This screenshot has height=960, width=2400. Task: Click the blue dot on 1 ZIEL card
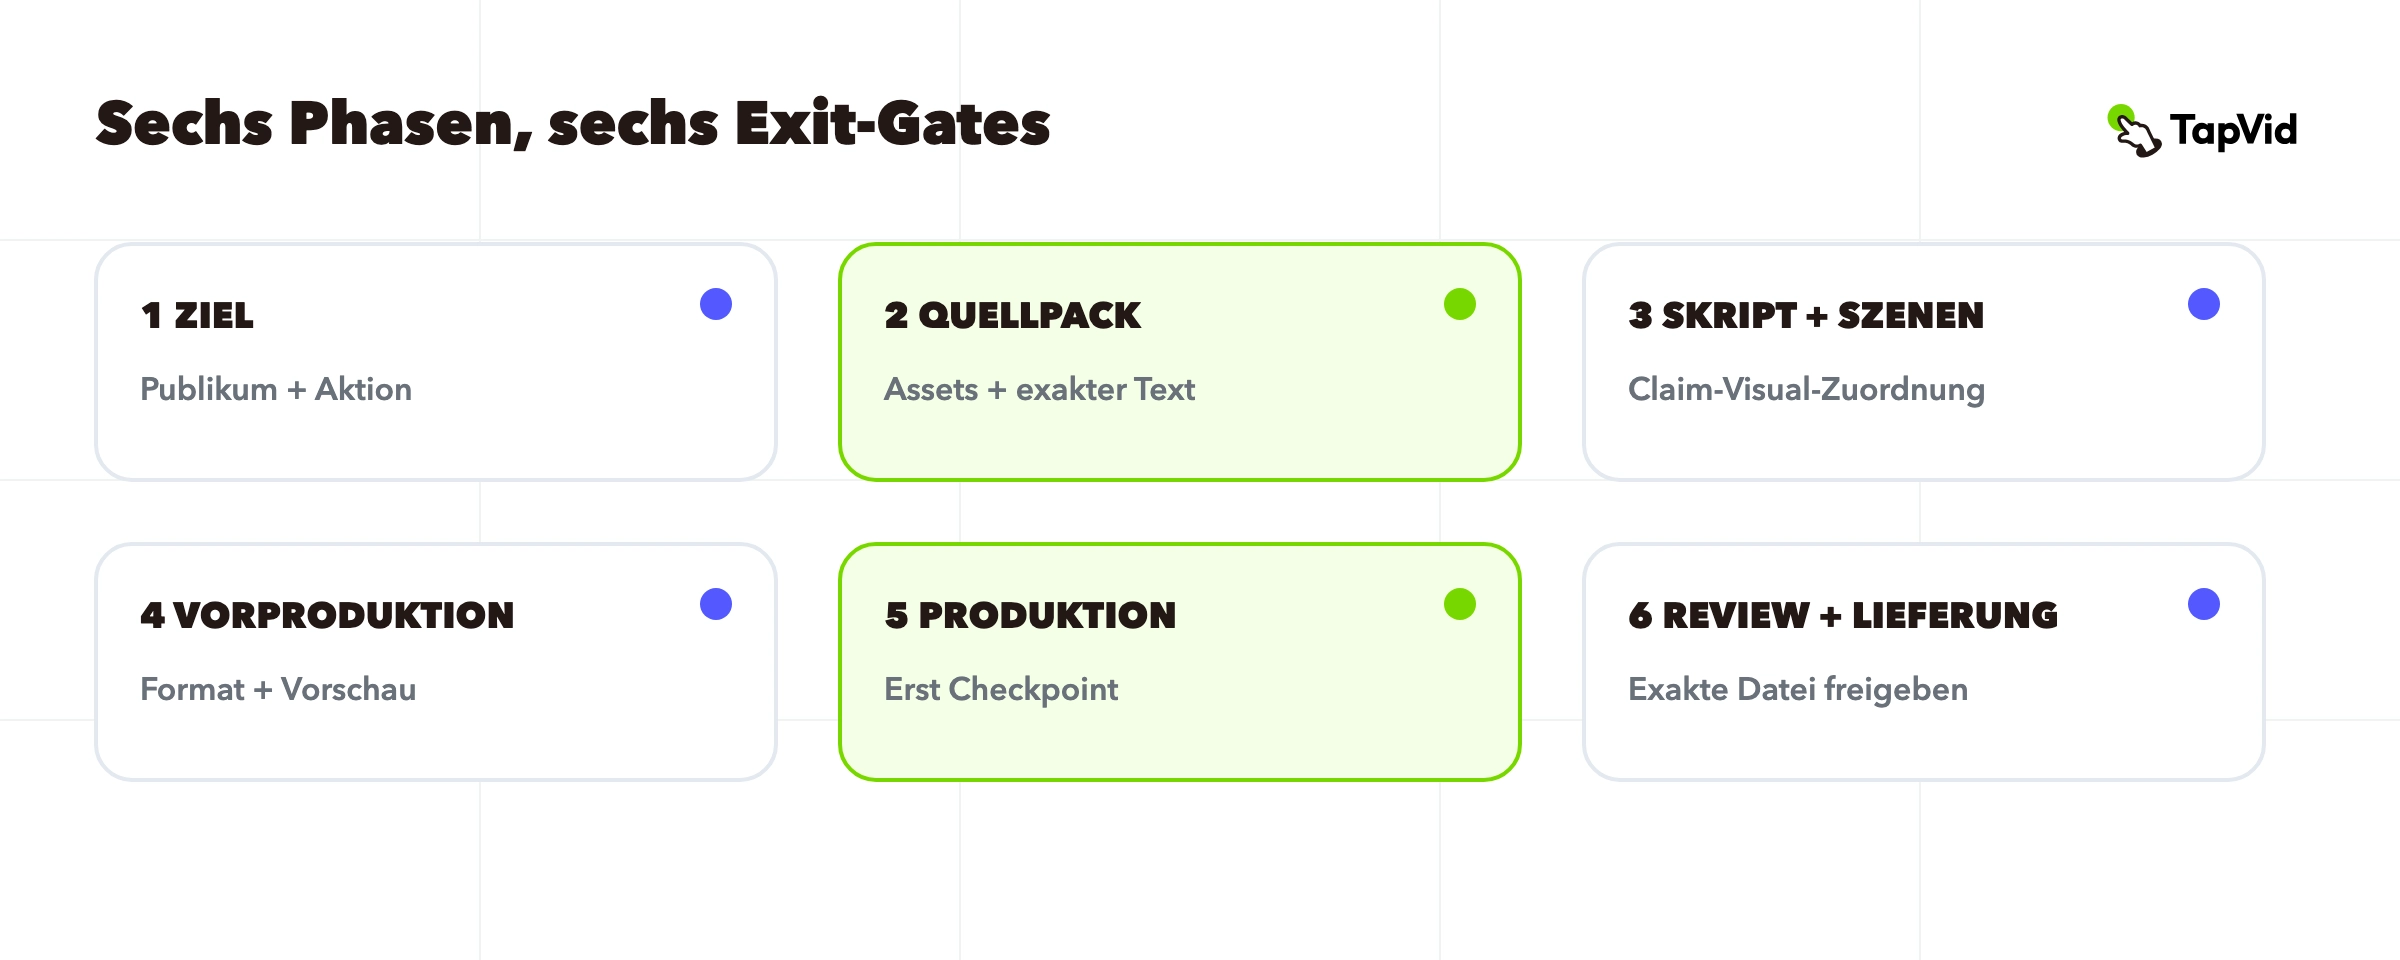click(716, 304)
